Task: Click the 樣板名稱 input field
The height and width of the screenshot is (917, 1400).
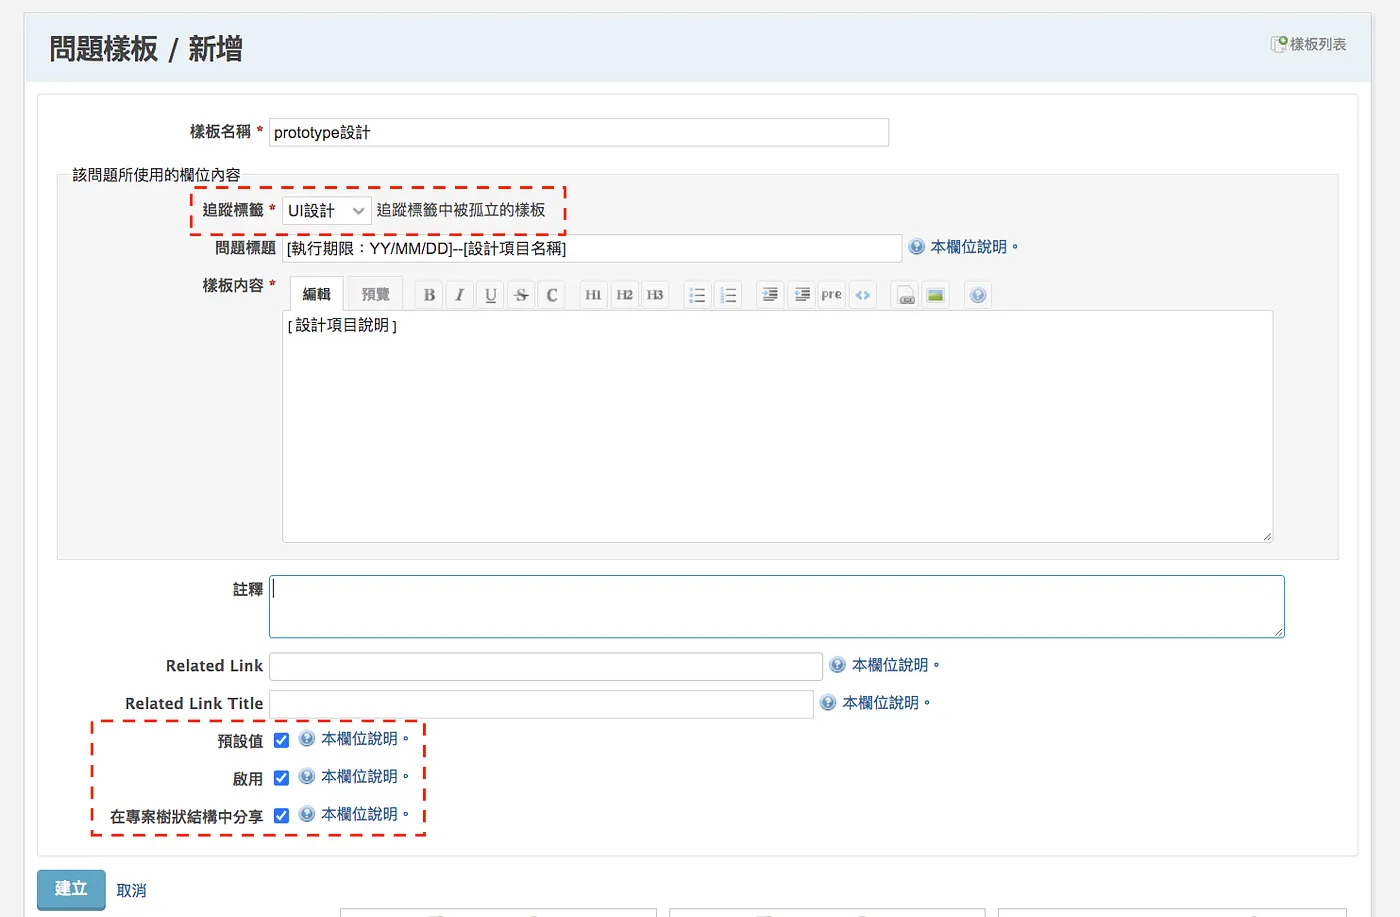Action: [x=579, y=132]
